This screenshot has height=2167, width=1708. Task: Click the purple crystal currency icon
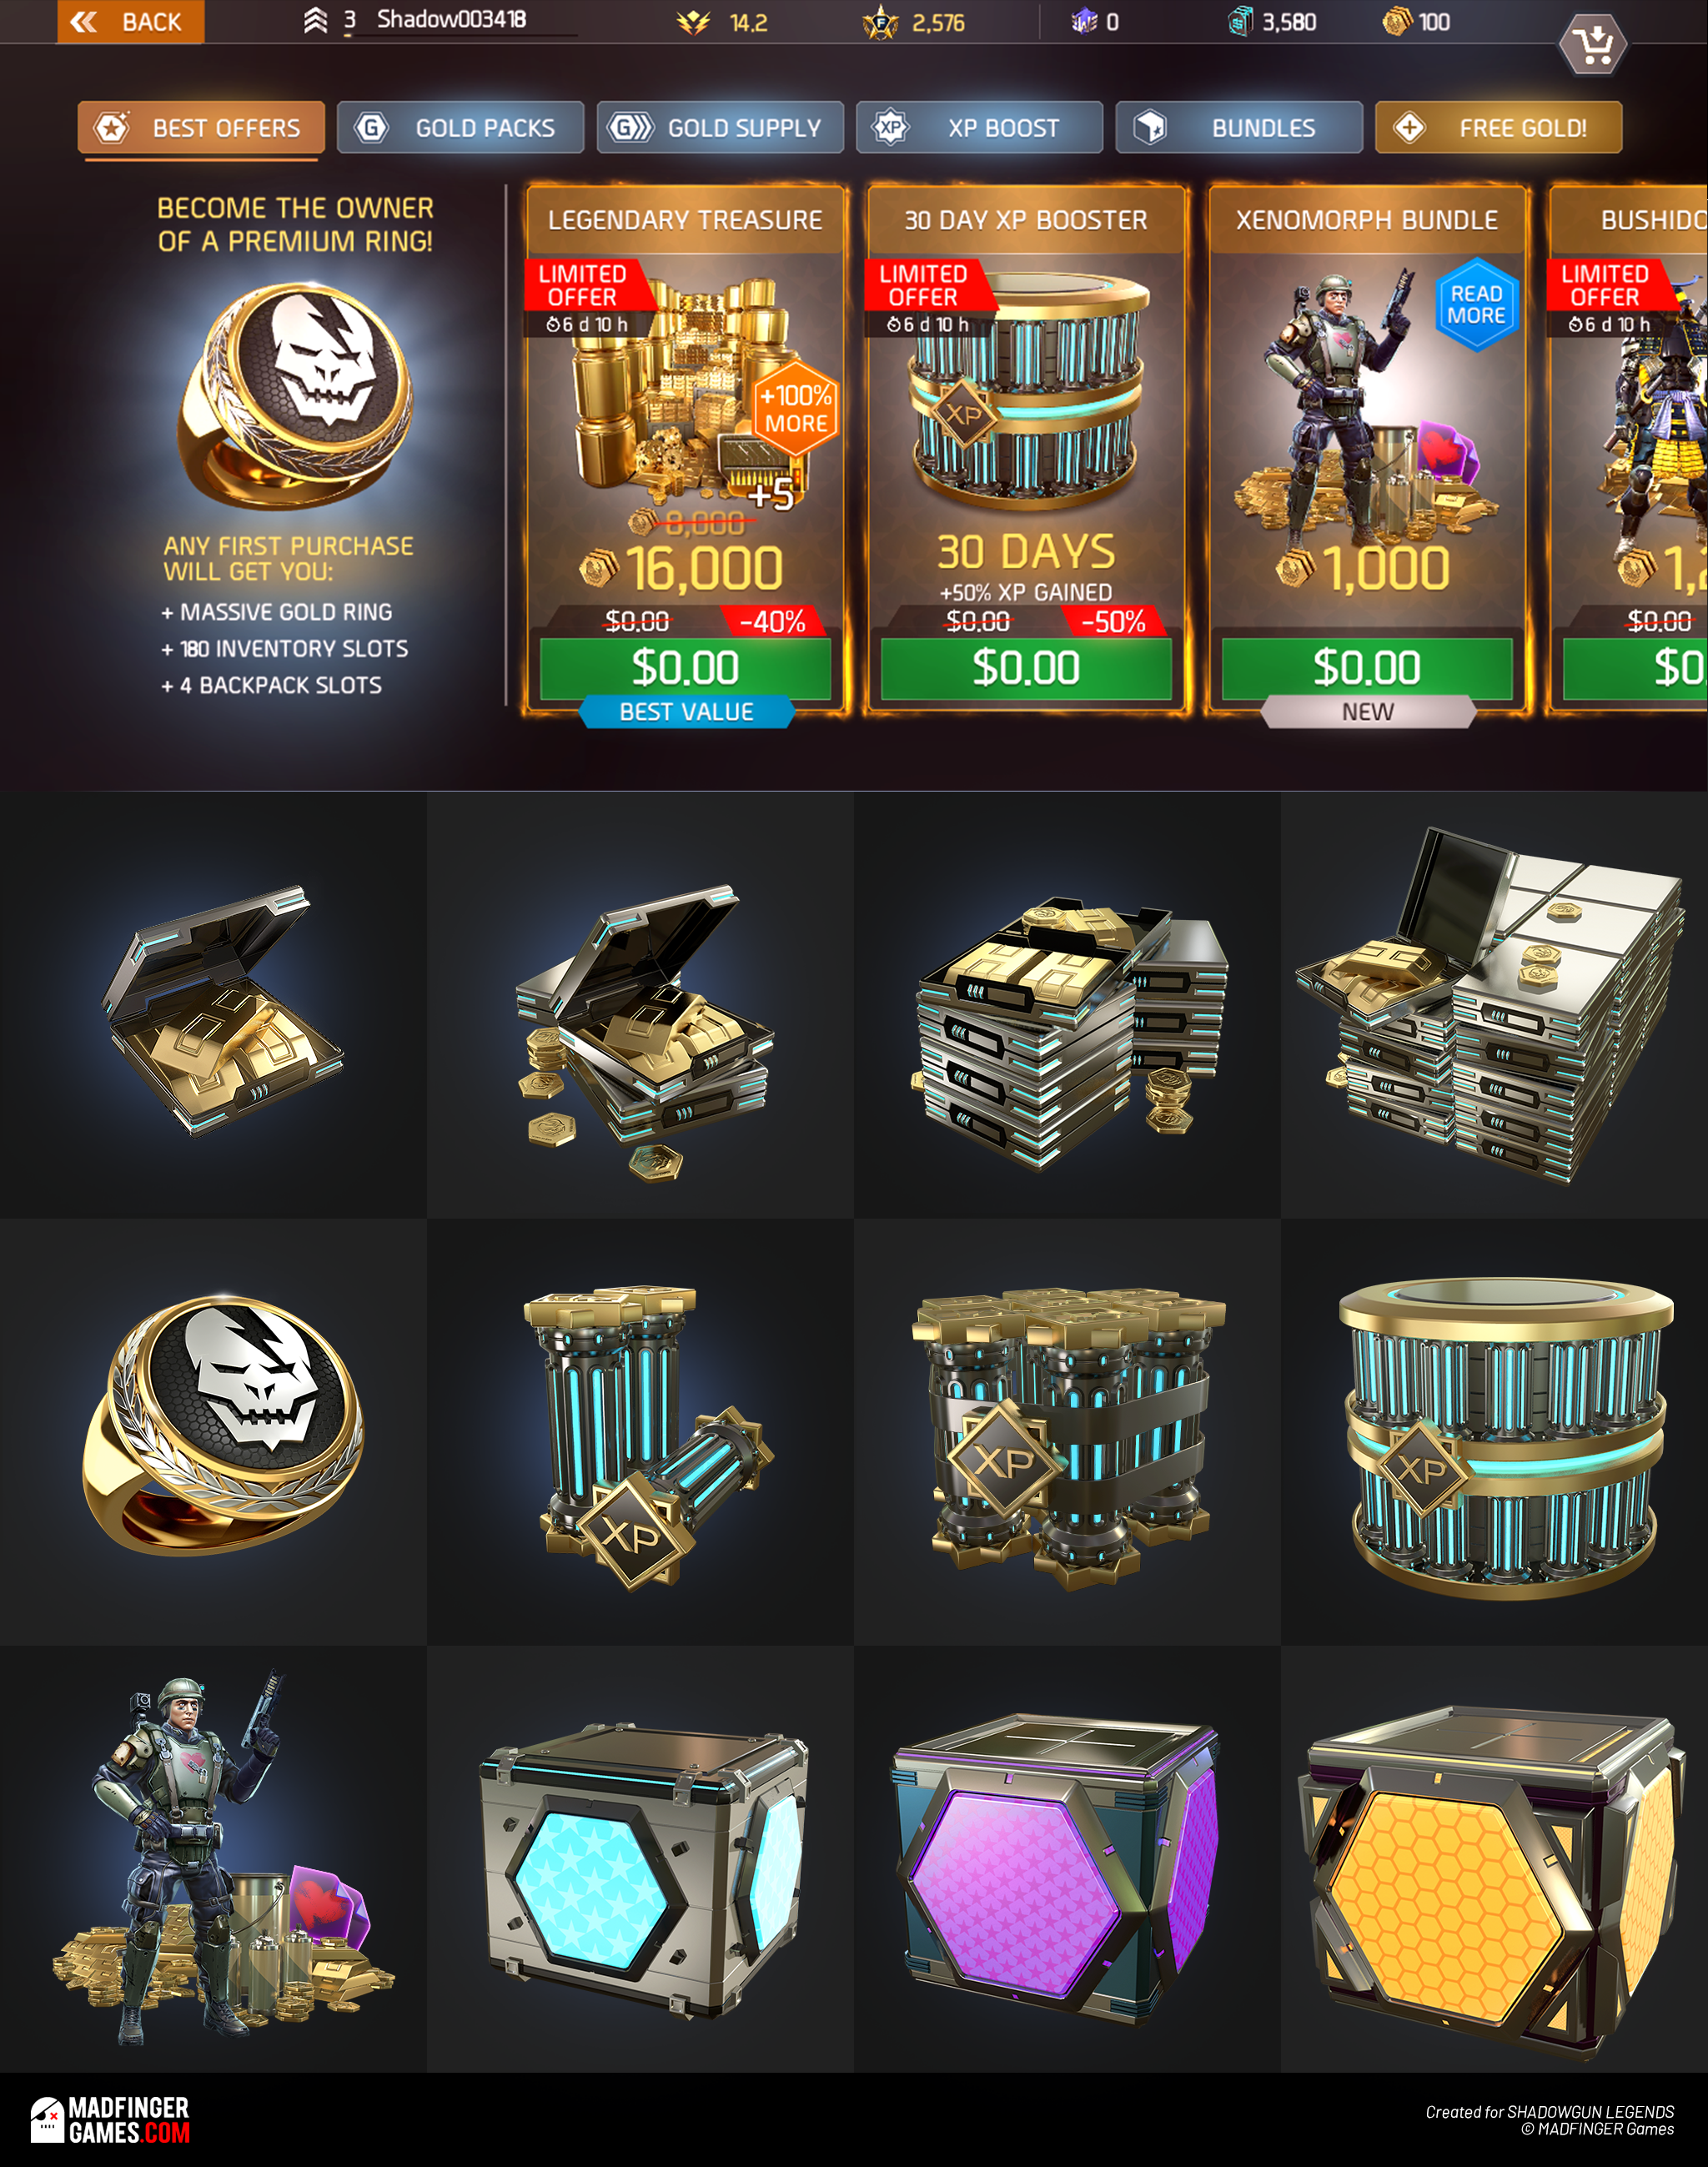coord(1084,21)
